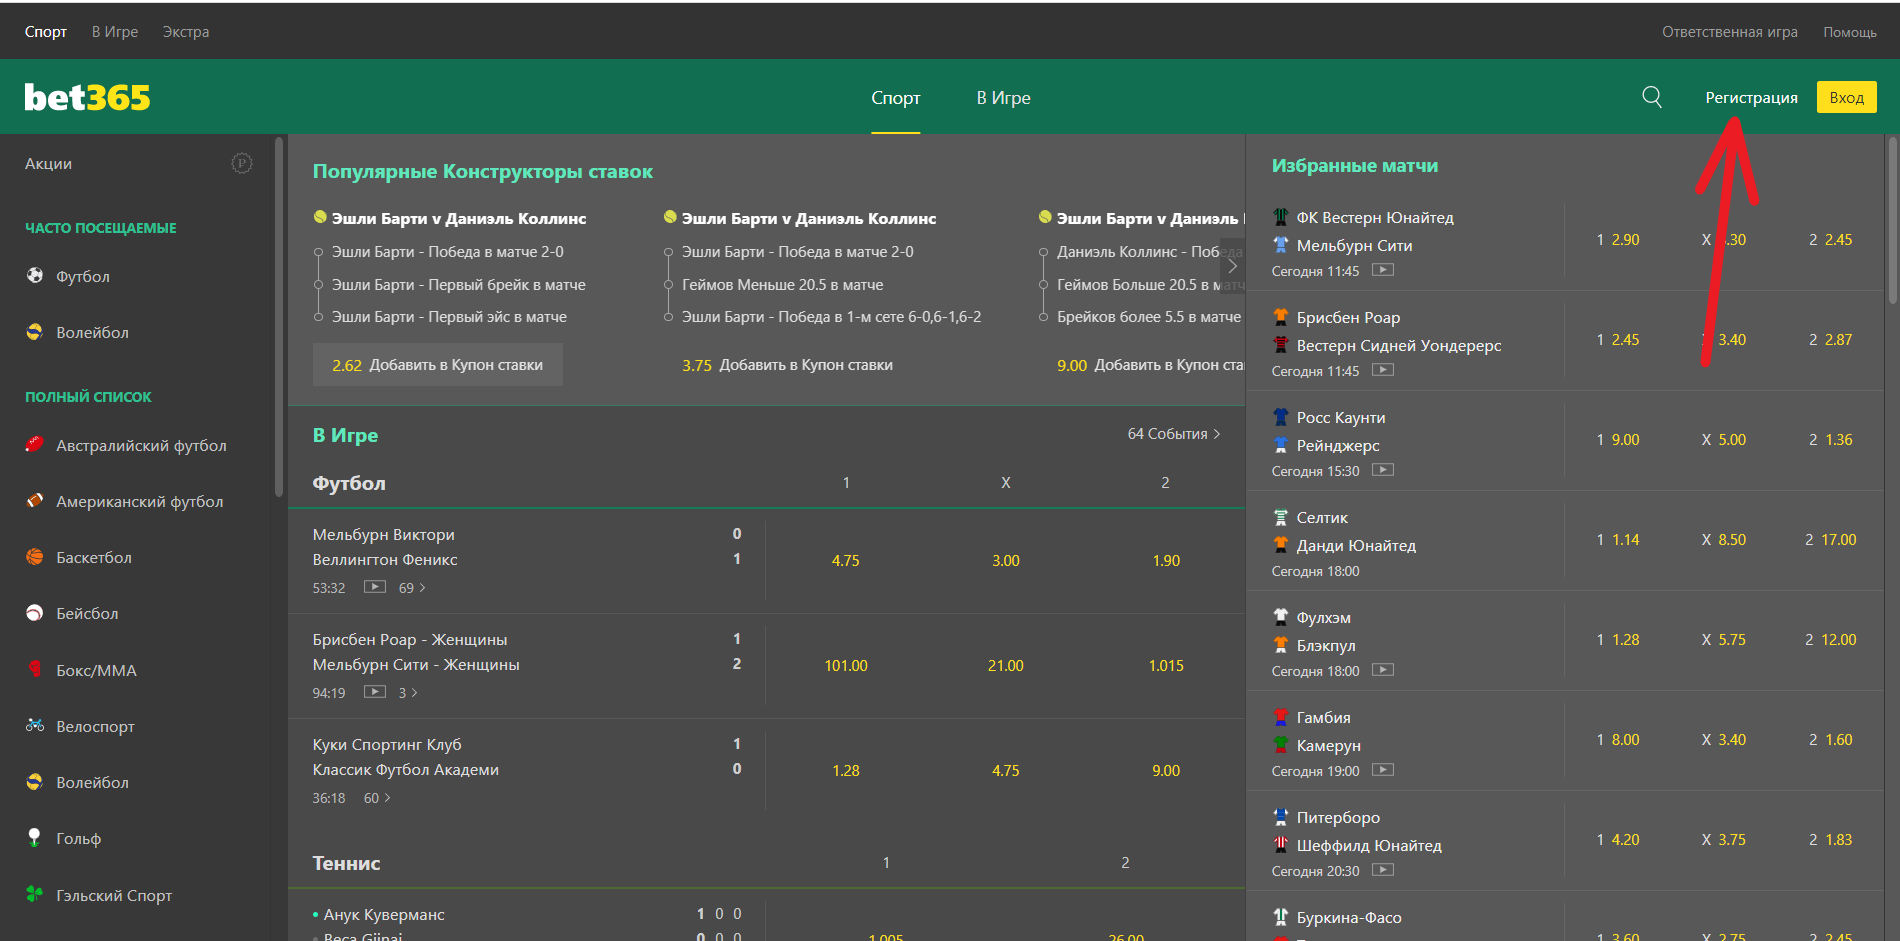Click the Гэльский Спорт shamrock icon
1900x941 pixels.
pos(35,893)
